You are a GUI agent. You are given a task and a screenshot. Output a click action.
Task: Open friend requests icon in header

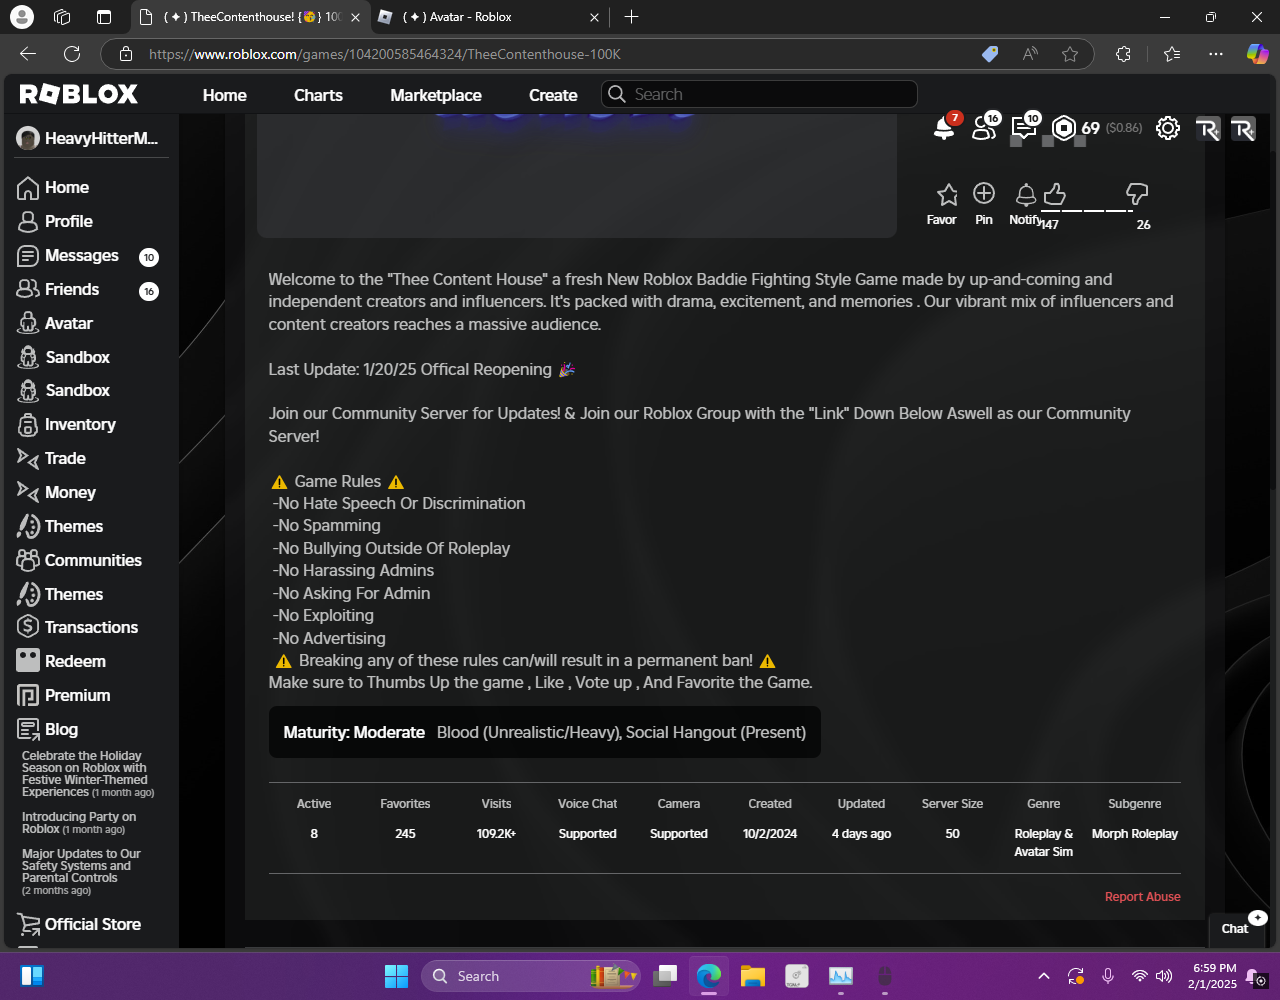pos(984,128)
